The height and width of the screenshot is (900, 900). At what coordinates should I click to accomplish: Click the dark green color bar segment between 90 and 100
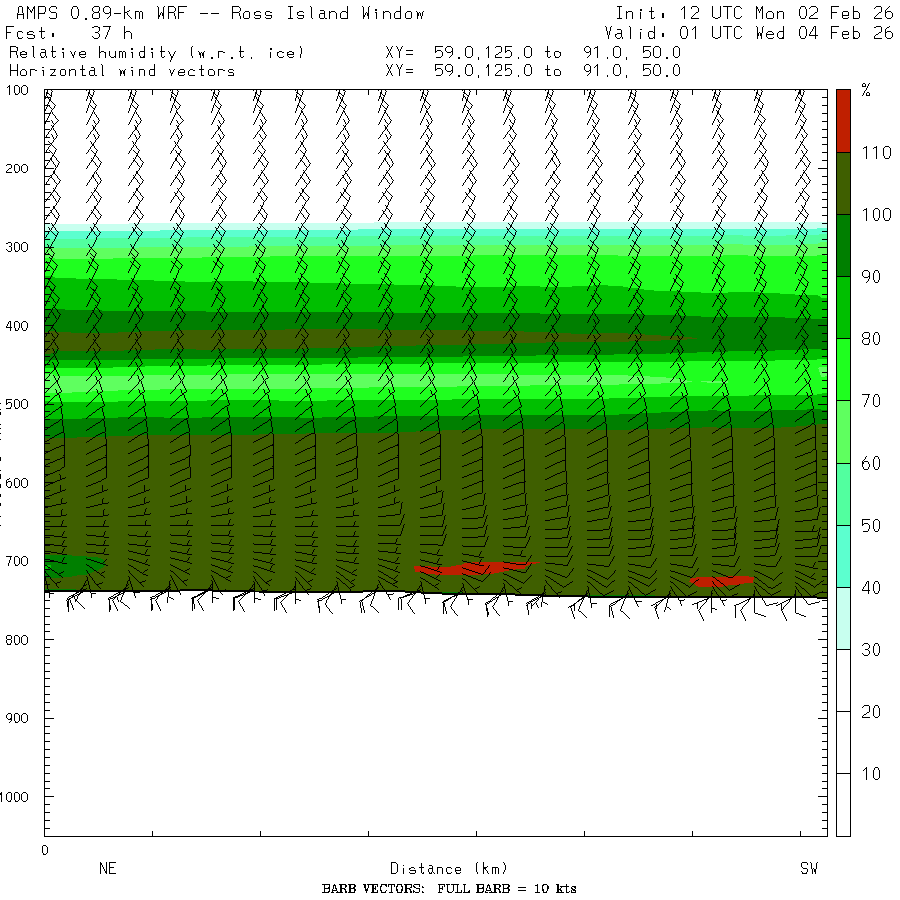click(843, 246)
